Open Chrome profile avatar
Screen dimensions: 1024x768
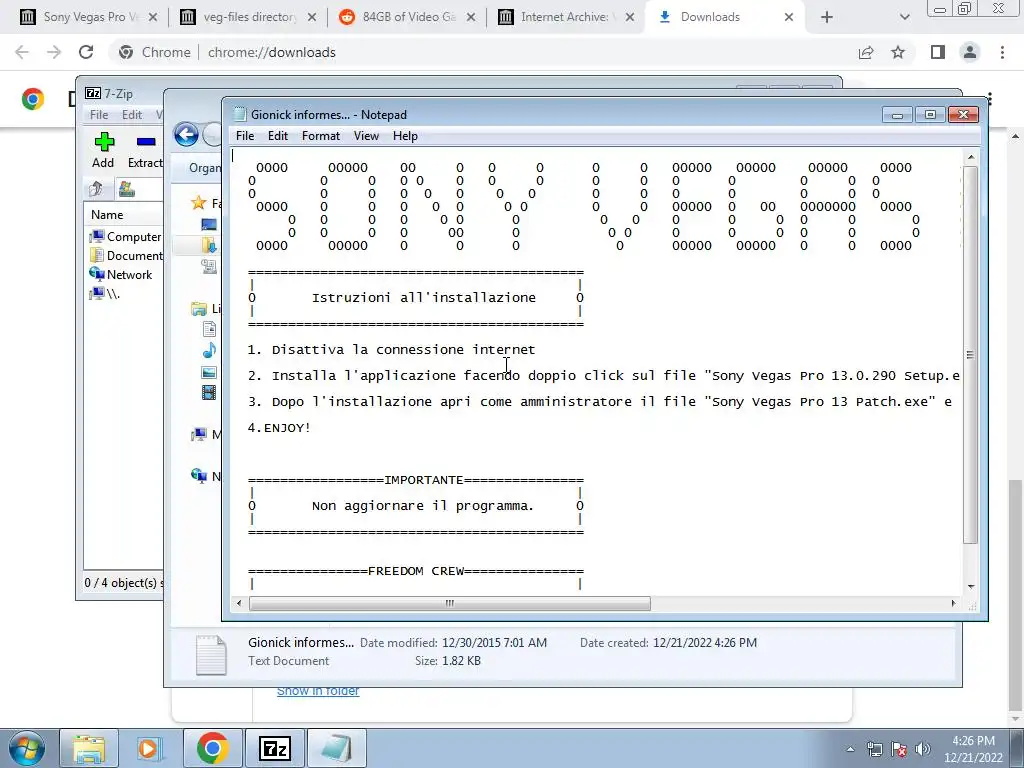[970, 52]
